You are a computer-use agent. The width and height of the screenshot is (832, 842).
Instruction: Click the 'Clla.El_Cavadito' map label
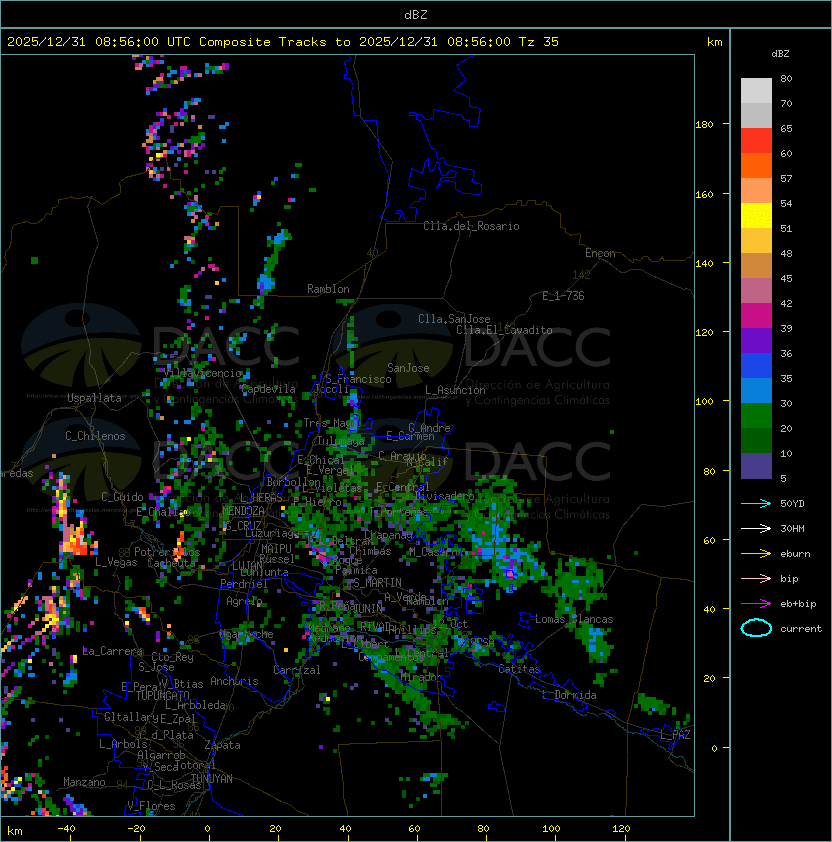[504, 330]
